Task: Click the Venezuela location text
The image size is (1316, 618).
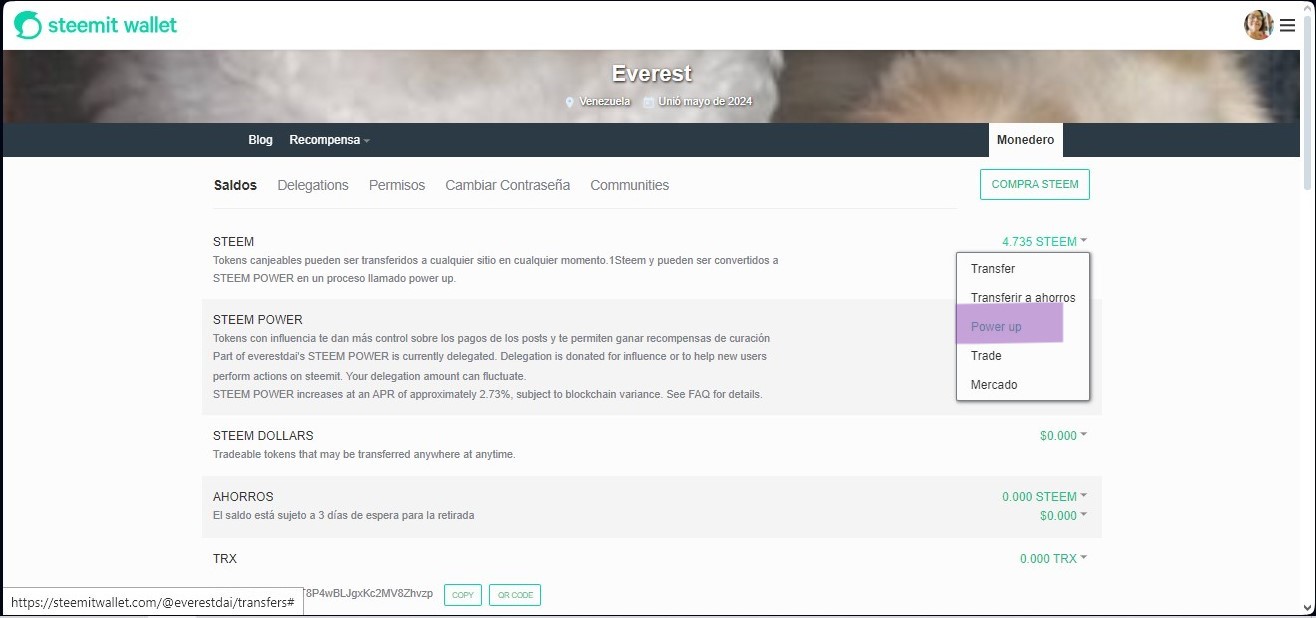Action: (x=605, y=102)
